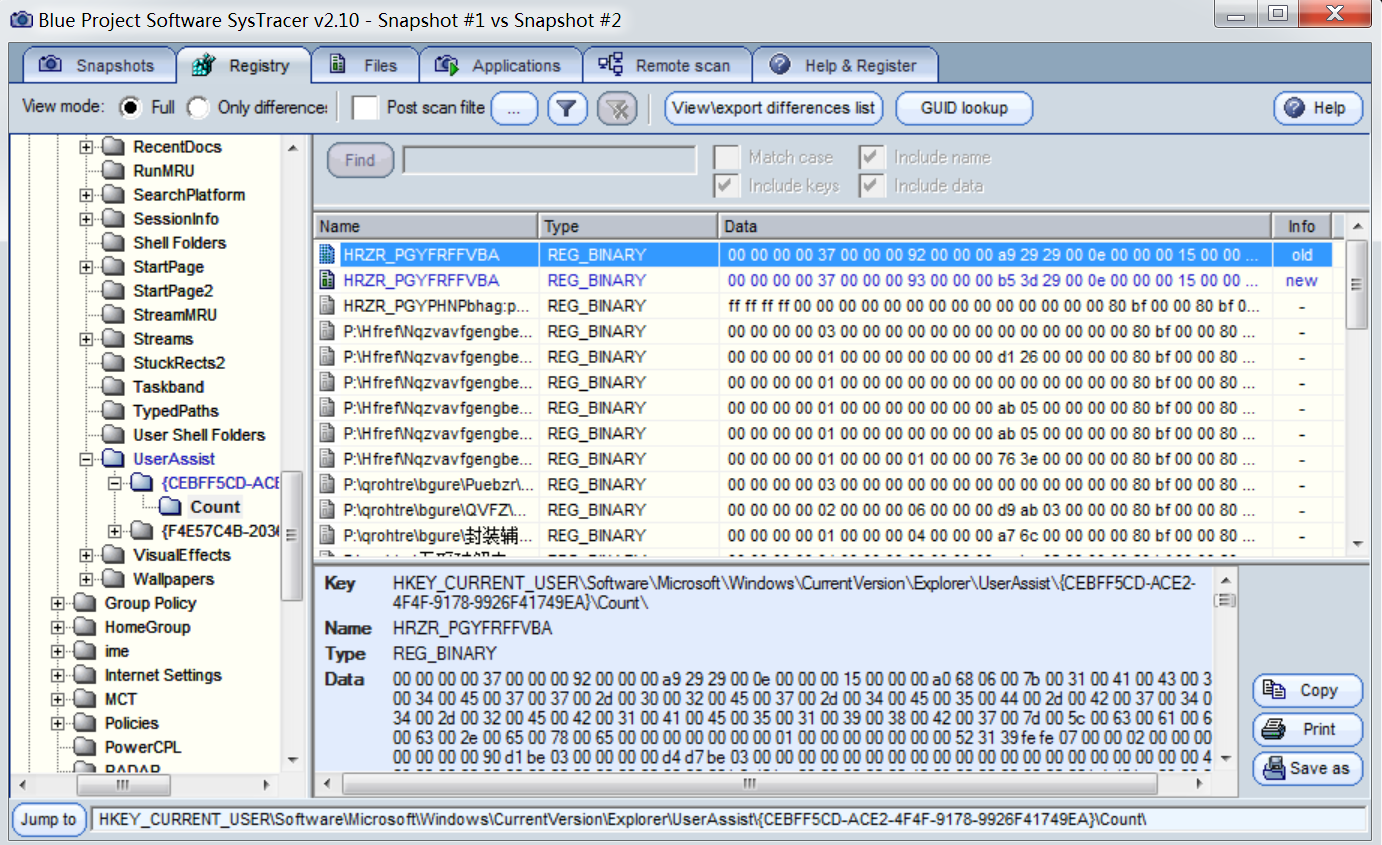Collapse the {CEBFF5CD-ACE key node
Image resolution: width=1382 pixels, height=845 pixels.
point(114,483)
